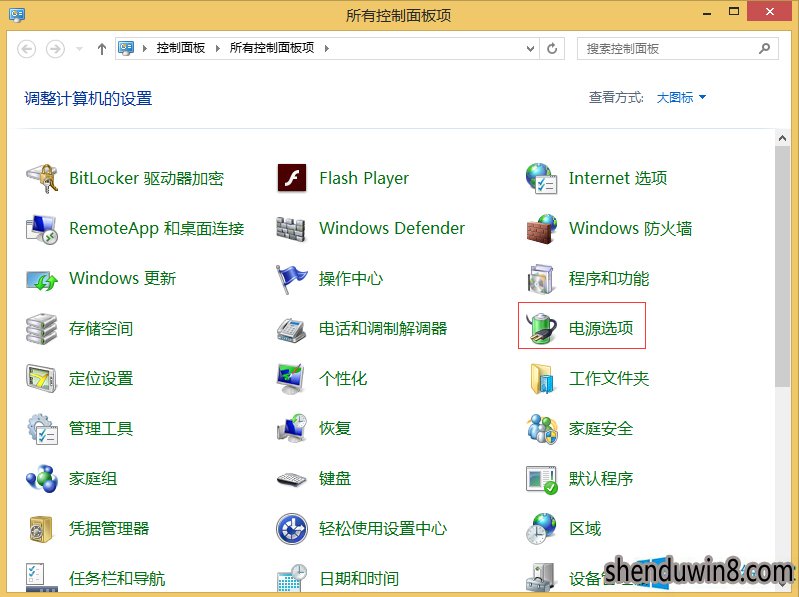This screenshot has height=597, width=799.
Task: Click the BitLocker 驱动器加密 link
Action: click(x=146, y=178)
